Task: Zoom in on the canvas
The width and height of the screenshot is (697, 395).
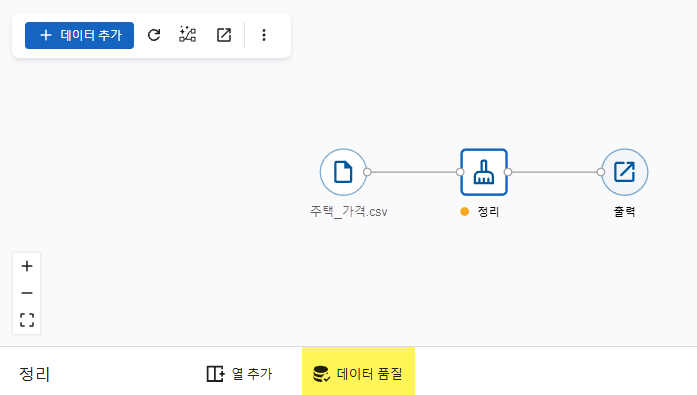Action: (x=27, y=266)
